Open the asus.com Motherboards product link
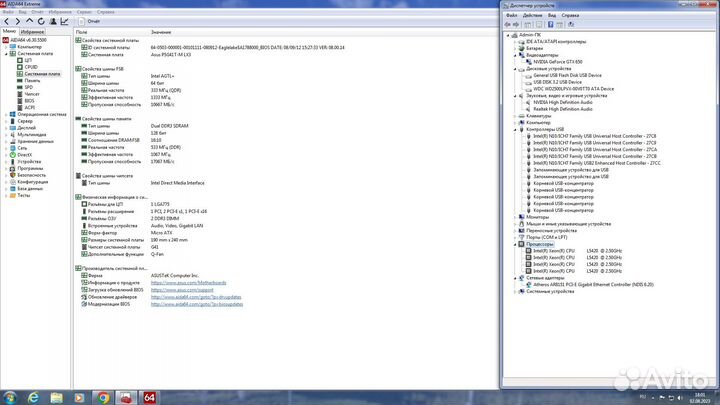Screen dimensions: 720x405 click(x=188, y=283)
